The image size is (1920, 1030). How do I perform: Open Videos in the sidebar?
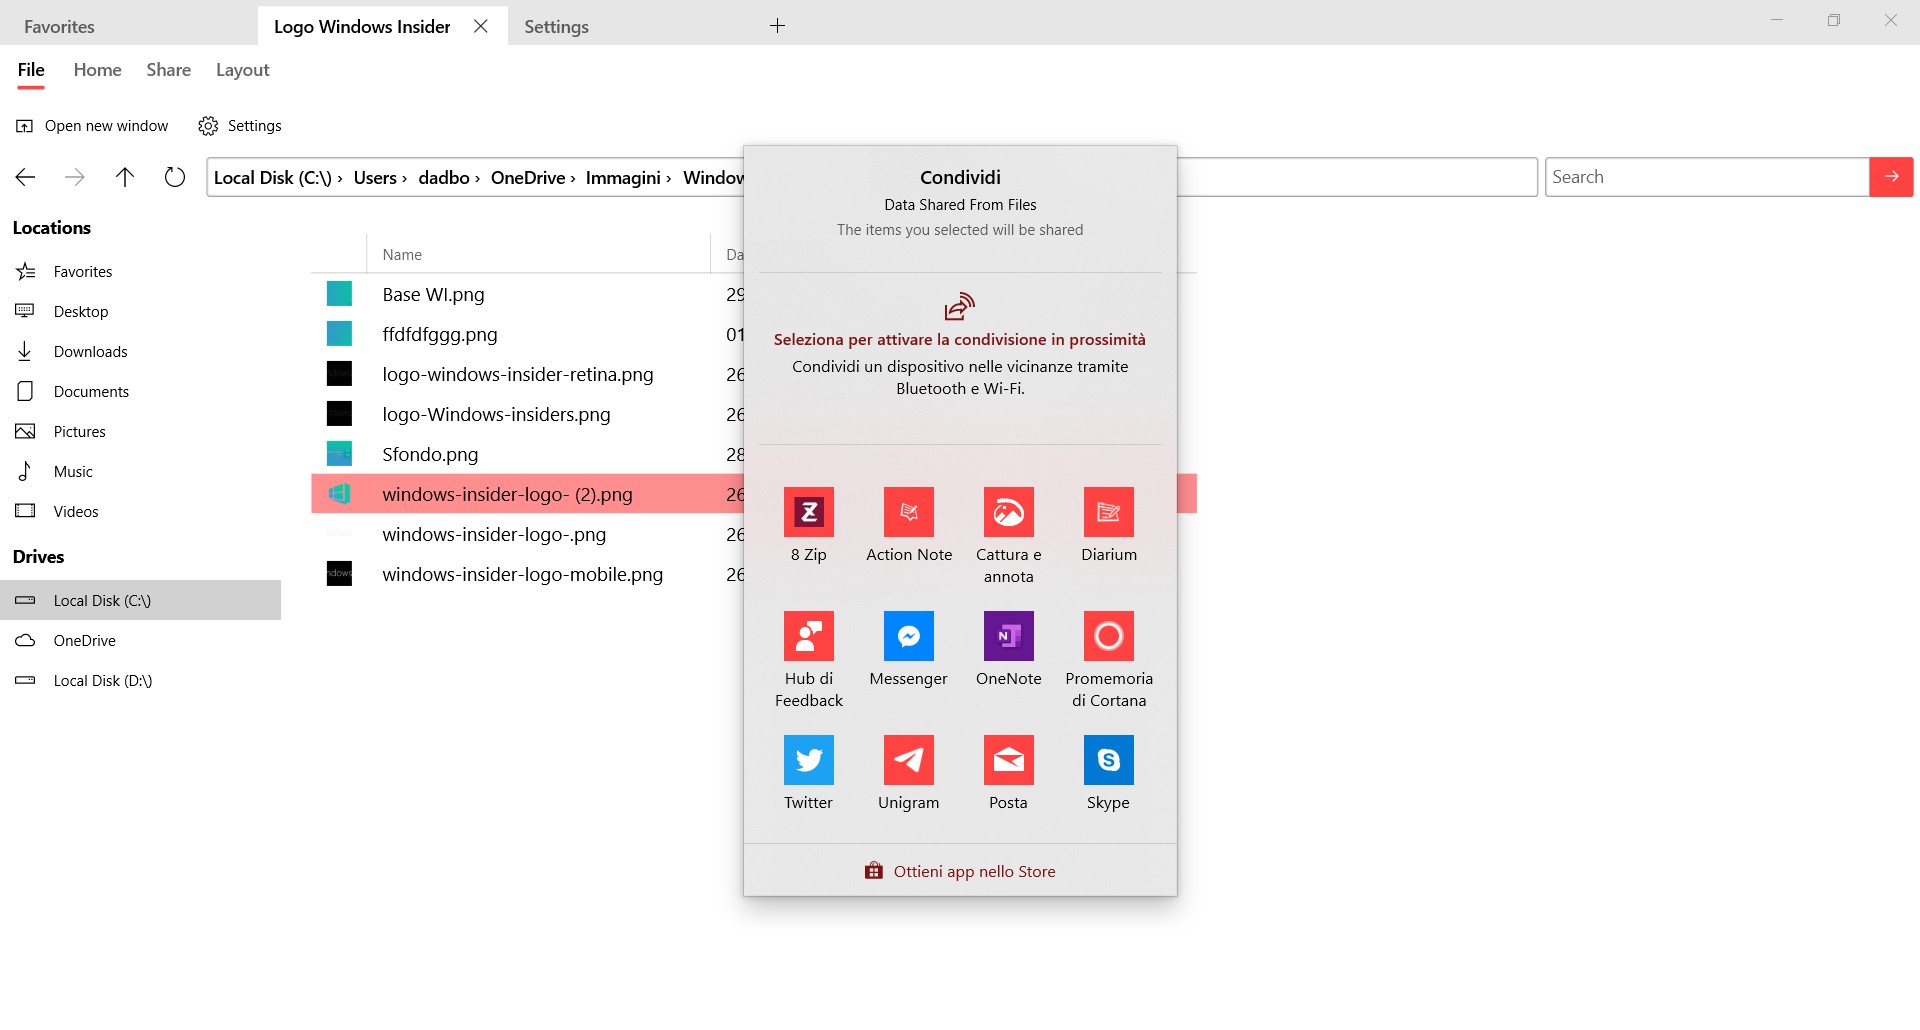[140, 512]
